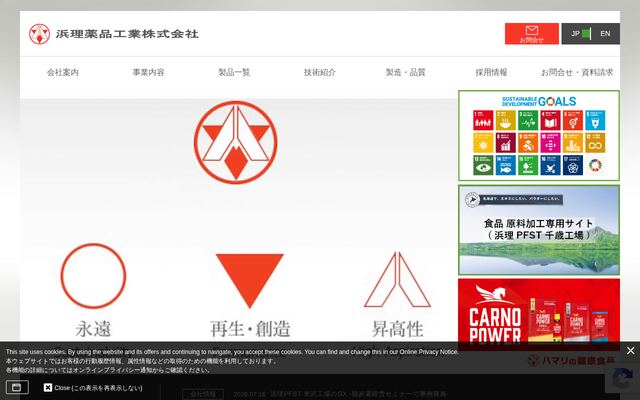This screenshot has width=640, height=400.
Task: Open the 製造・品質 menu
Action: [405, 72]
